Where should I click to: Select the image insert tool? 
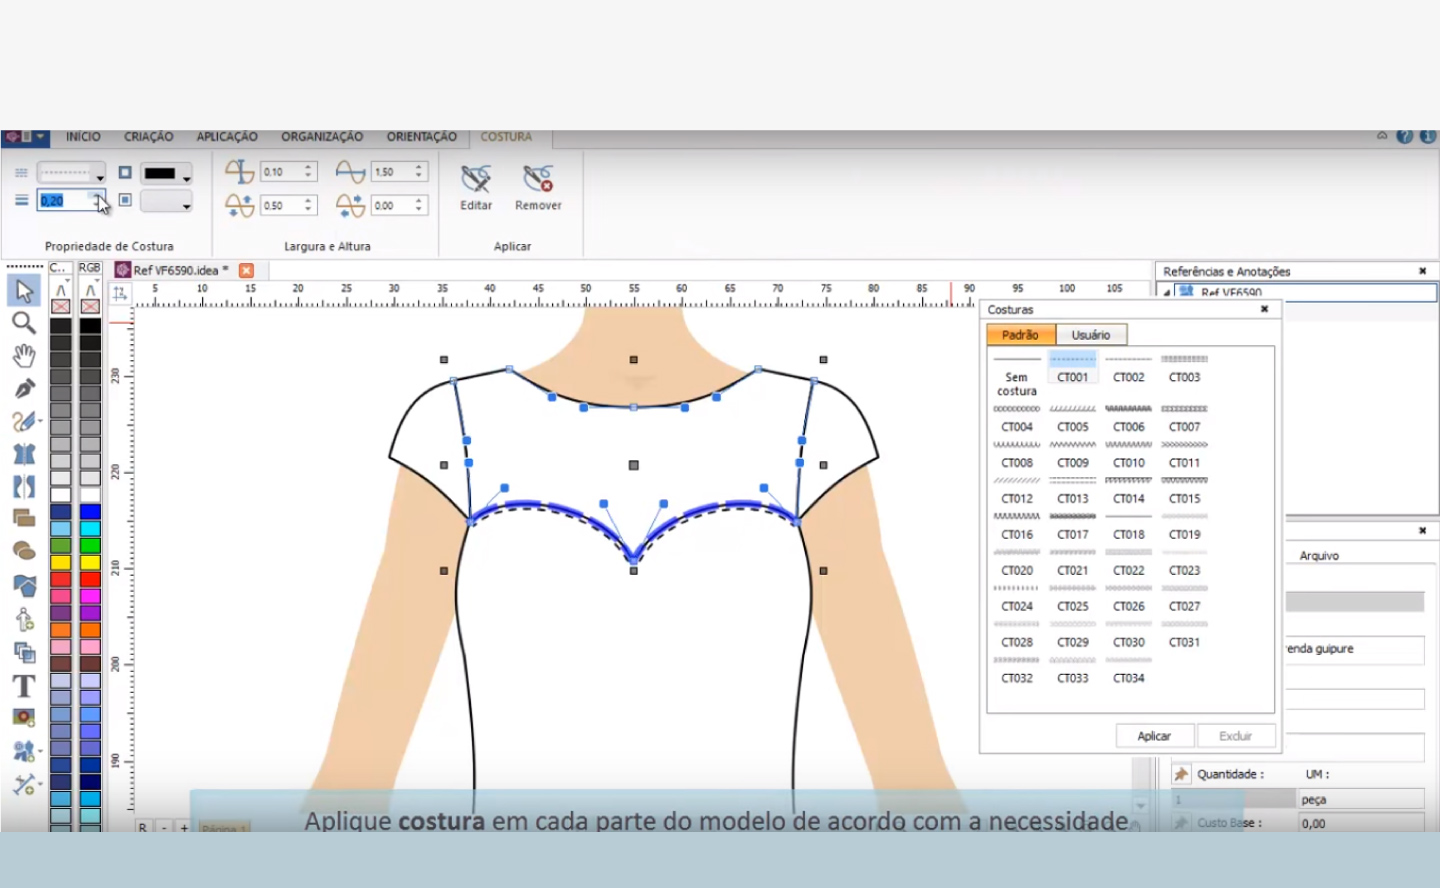point(24,718)
